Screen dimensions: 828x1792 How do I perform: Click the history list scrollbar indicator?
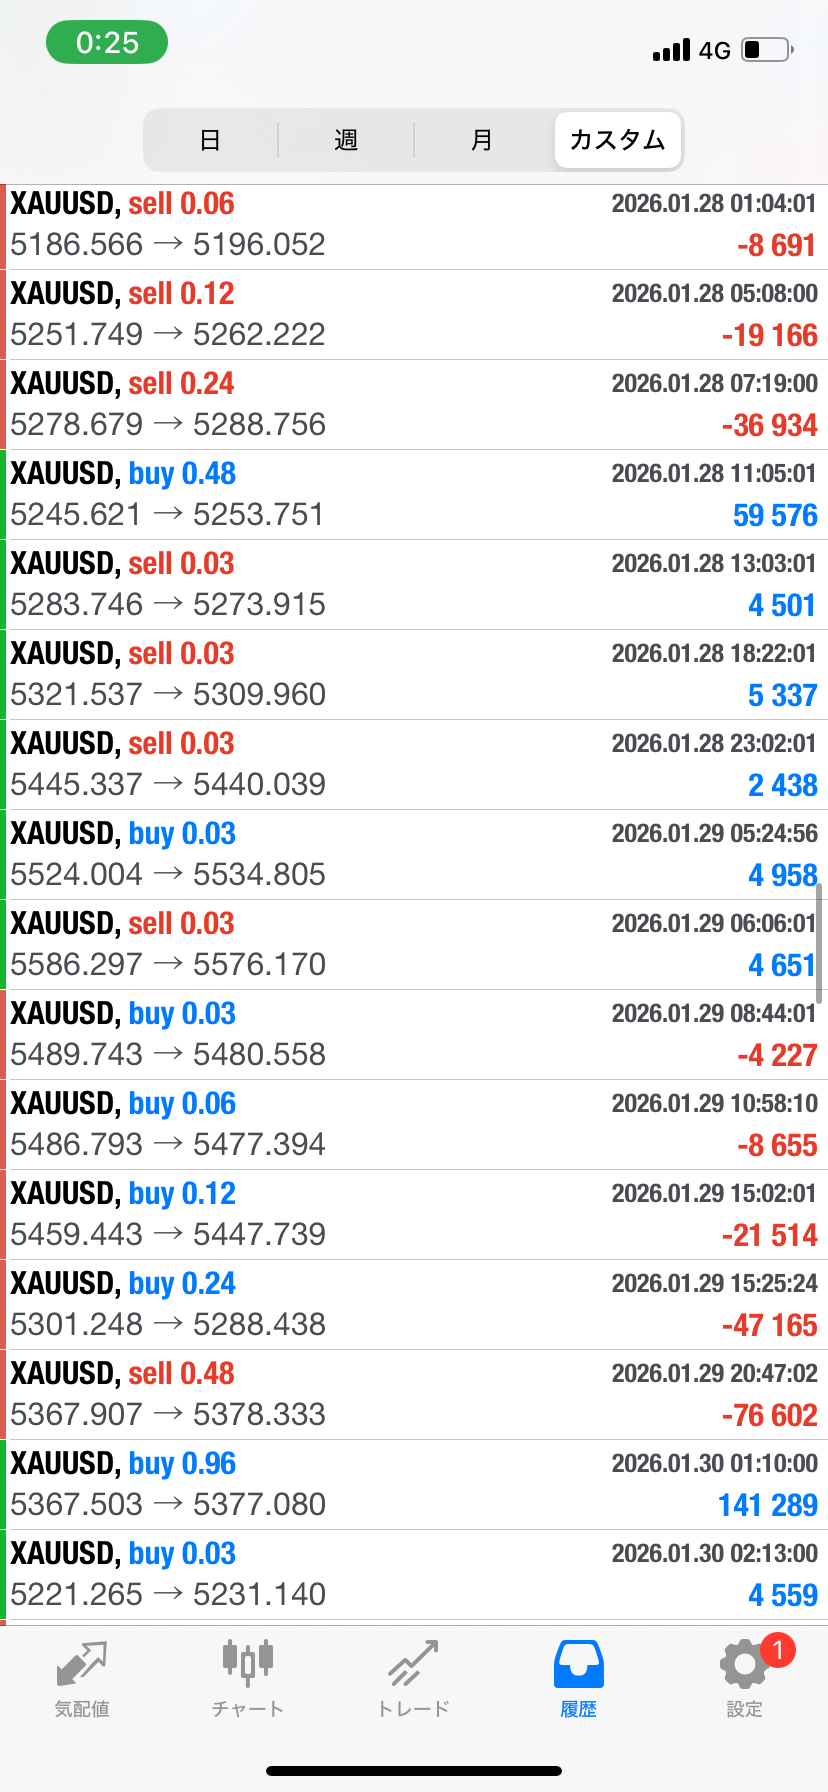pos(819,943)
